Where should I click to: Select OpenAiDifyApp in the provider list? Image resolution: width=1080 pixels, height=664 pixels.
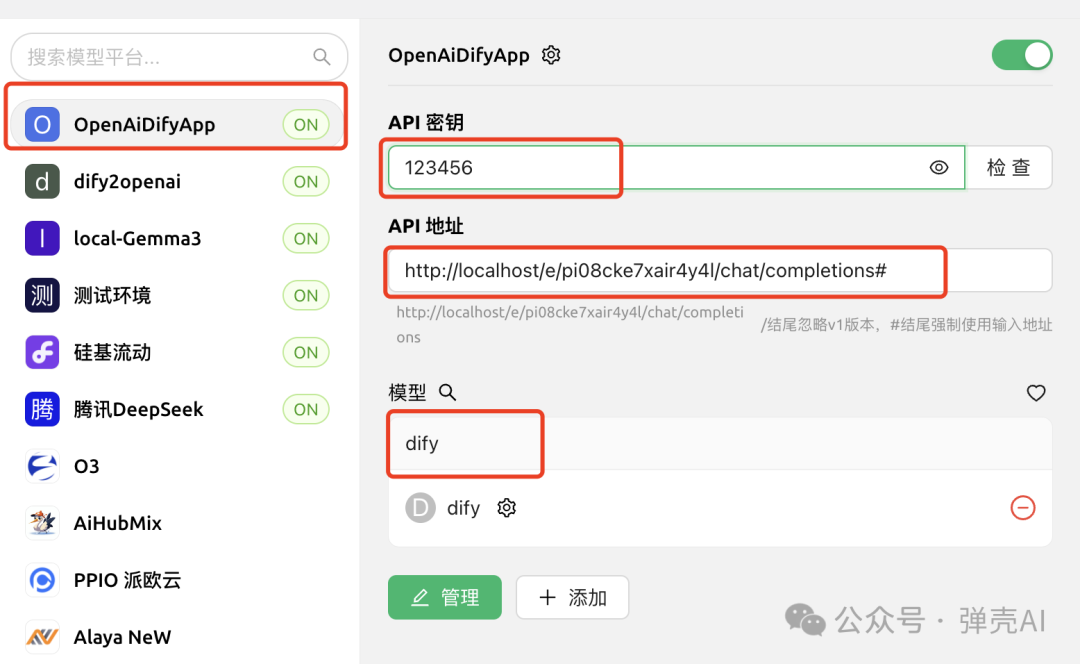178,125
